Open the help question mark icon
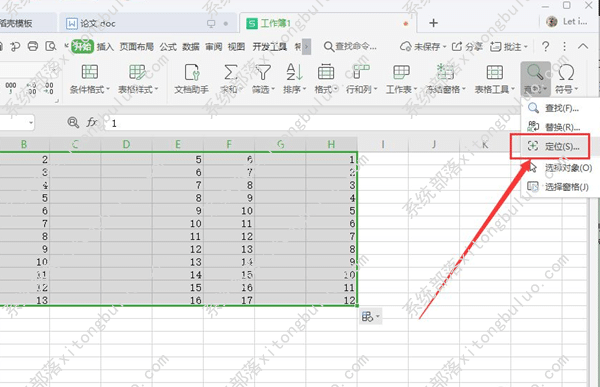The width and height of the screenshot is (600, 387). pos(546,47)
